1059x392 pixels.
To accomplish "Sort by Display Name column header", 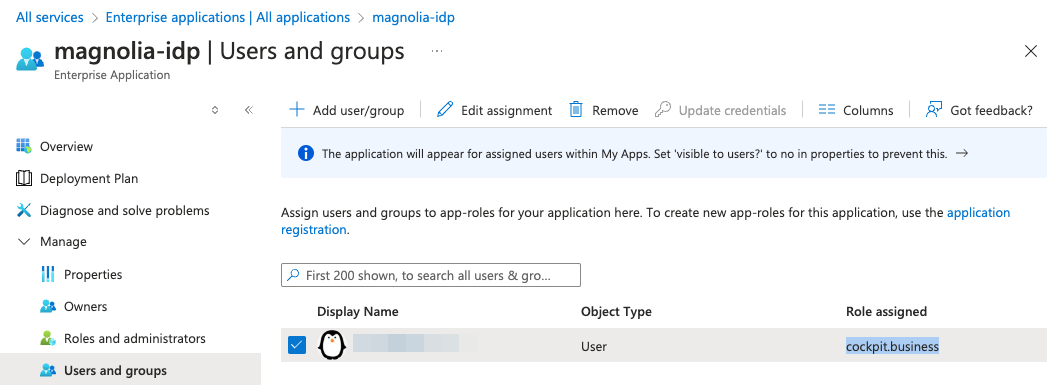I will click(357, 312).
